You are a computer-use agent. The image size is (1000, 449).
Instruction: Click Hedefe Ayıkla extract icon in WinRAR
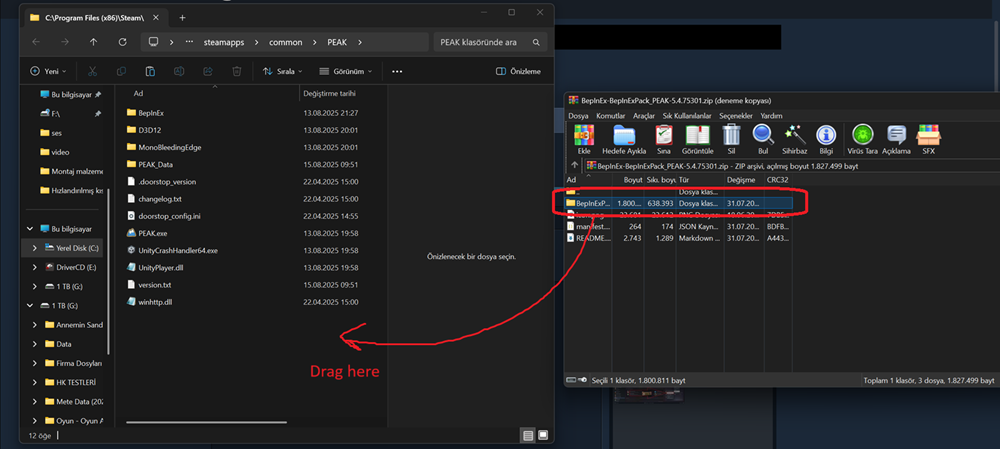click(624, 135)
